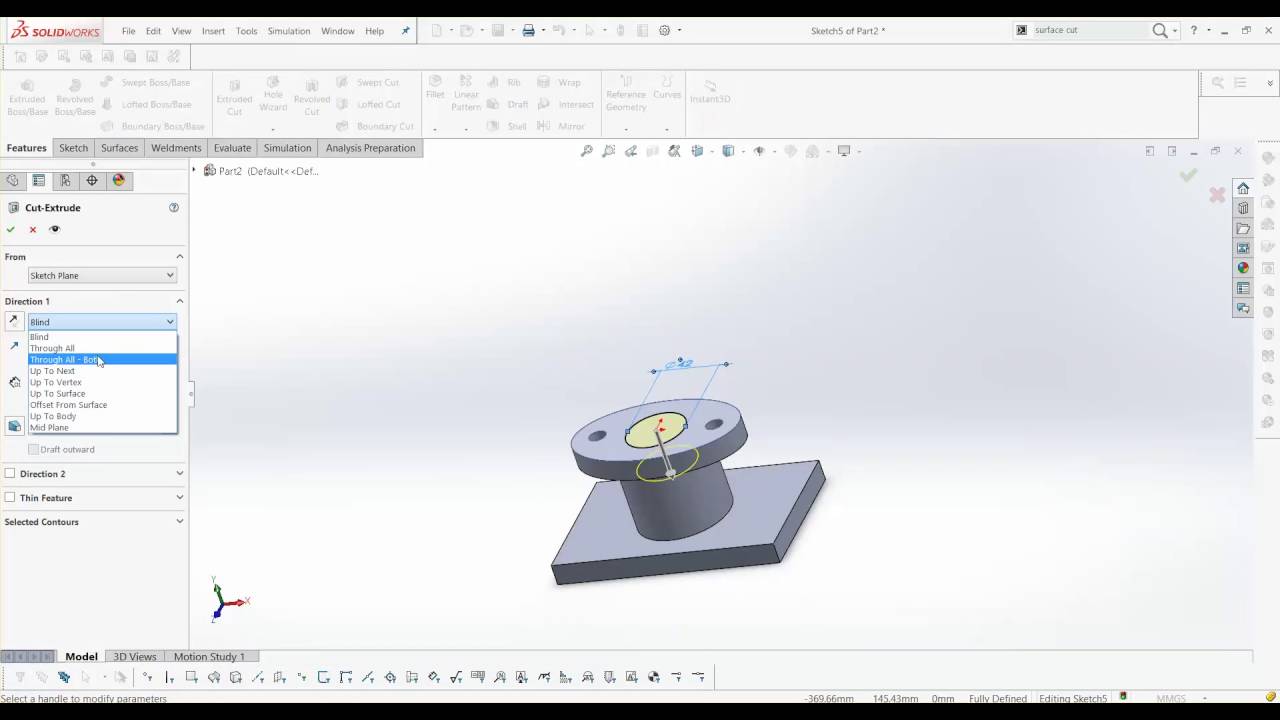The width and height of the screenshot is (1280, 720).
Task: Open the FeatureManager design tree tab
Action: [12, 181]
